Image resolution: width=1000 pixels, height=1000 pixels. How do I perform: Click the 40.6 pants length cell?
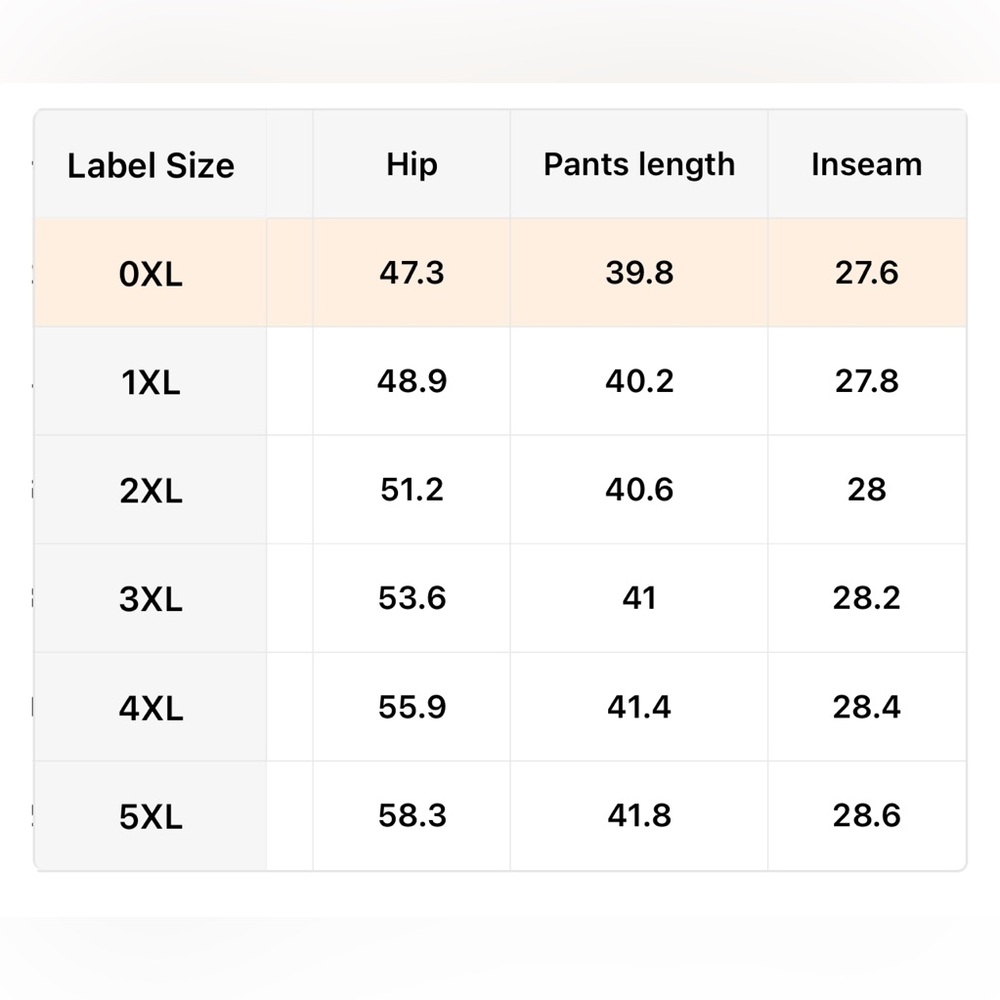click(639, 490)
